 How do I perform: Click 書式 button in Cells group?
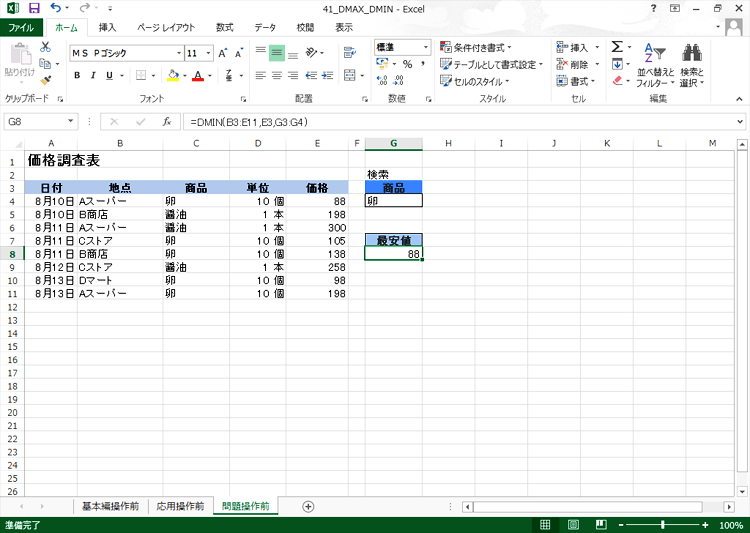(576, 81)
